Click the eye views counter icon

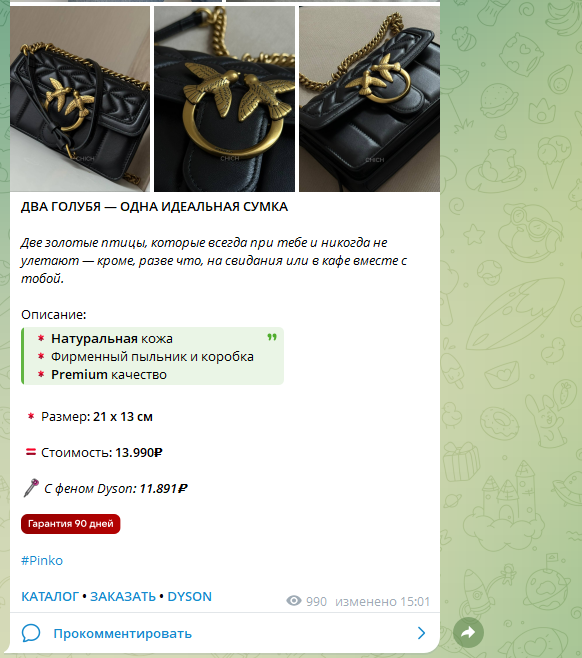(x=294, y=601)
